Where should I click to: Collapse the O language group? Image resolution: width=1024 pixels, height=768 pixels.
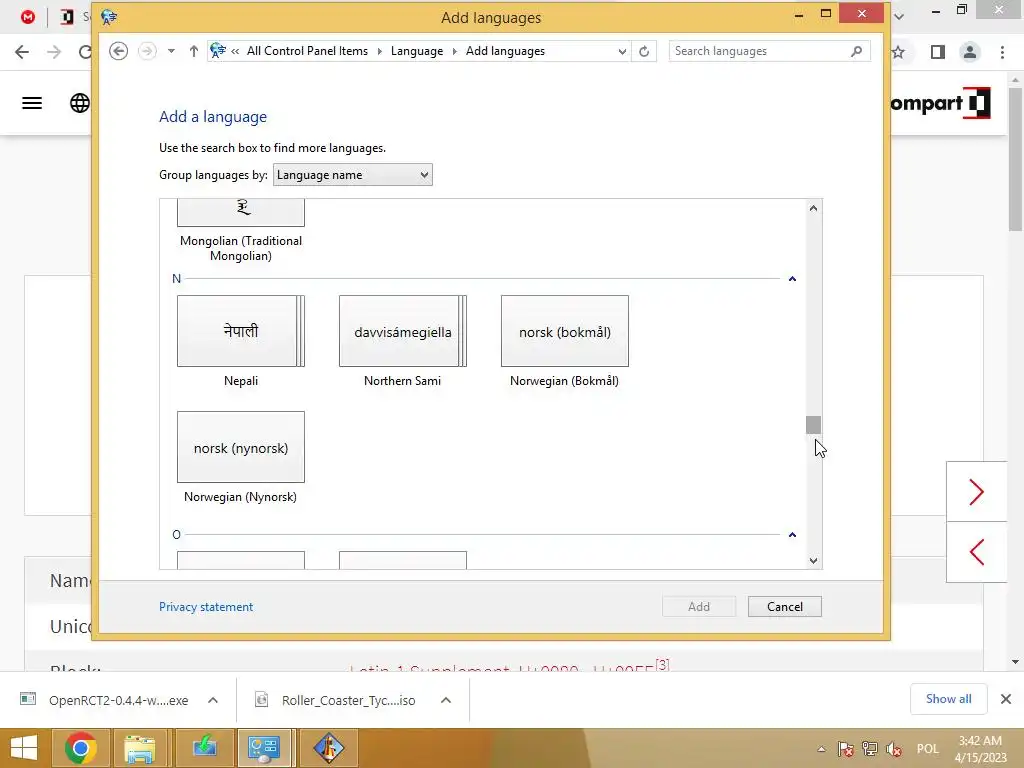[792, 535]
